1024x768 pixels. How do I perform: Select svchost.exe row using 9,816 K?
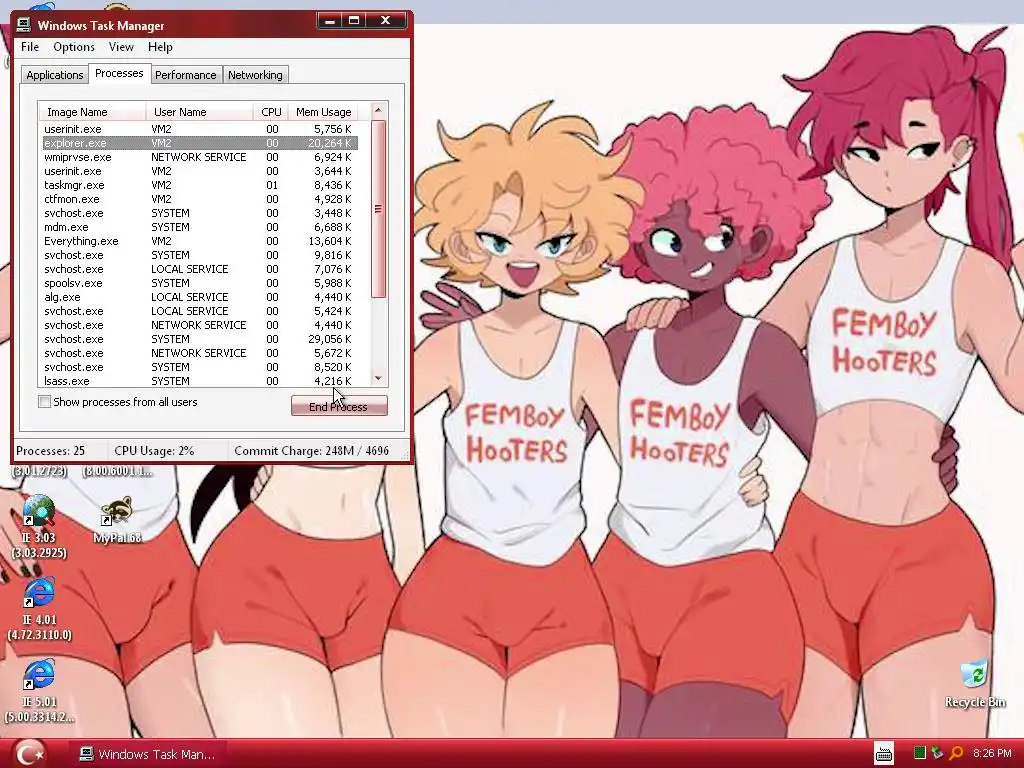tap(200, 255)
